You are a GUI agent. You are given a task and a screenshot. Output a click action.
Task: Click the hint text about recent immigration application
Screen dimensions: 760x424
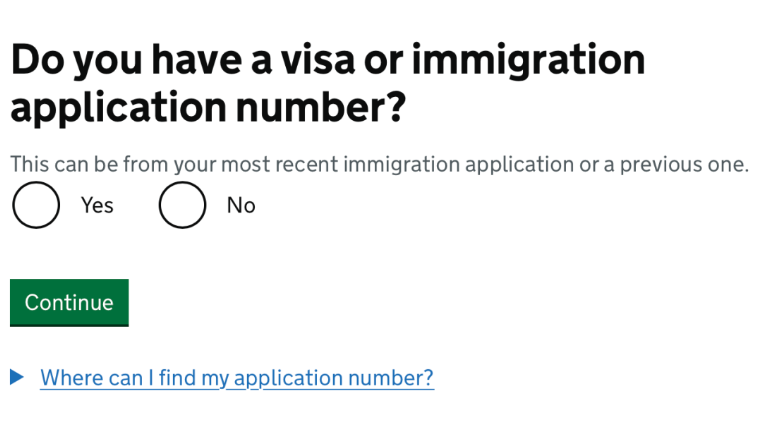[x=379, y=164]
